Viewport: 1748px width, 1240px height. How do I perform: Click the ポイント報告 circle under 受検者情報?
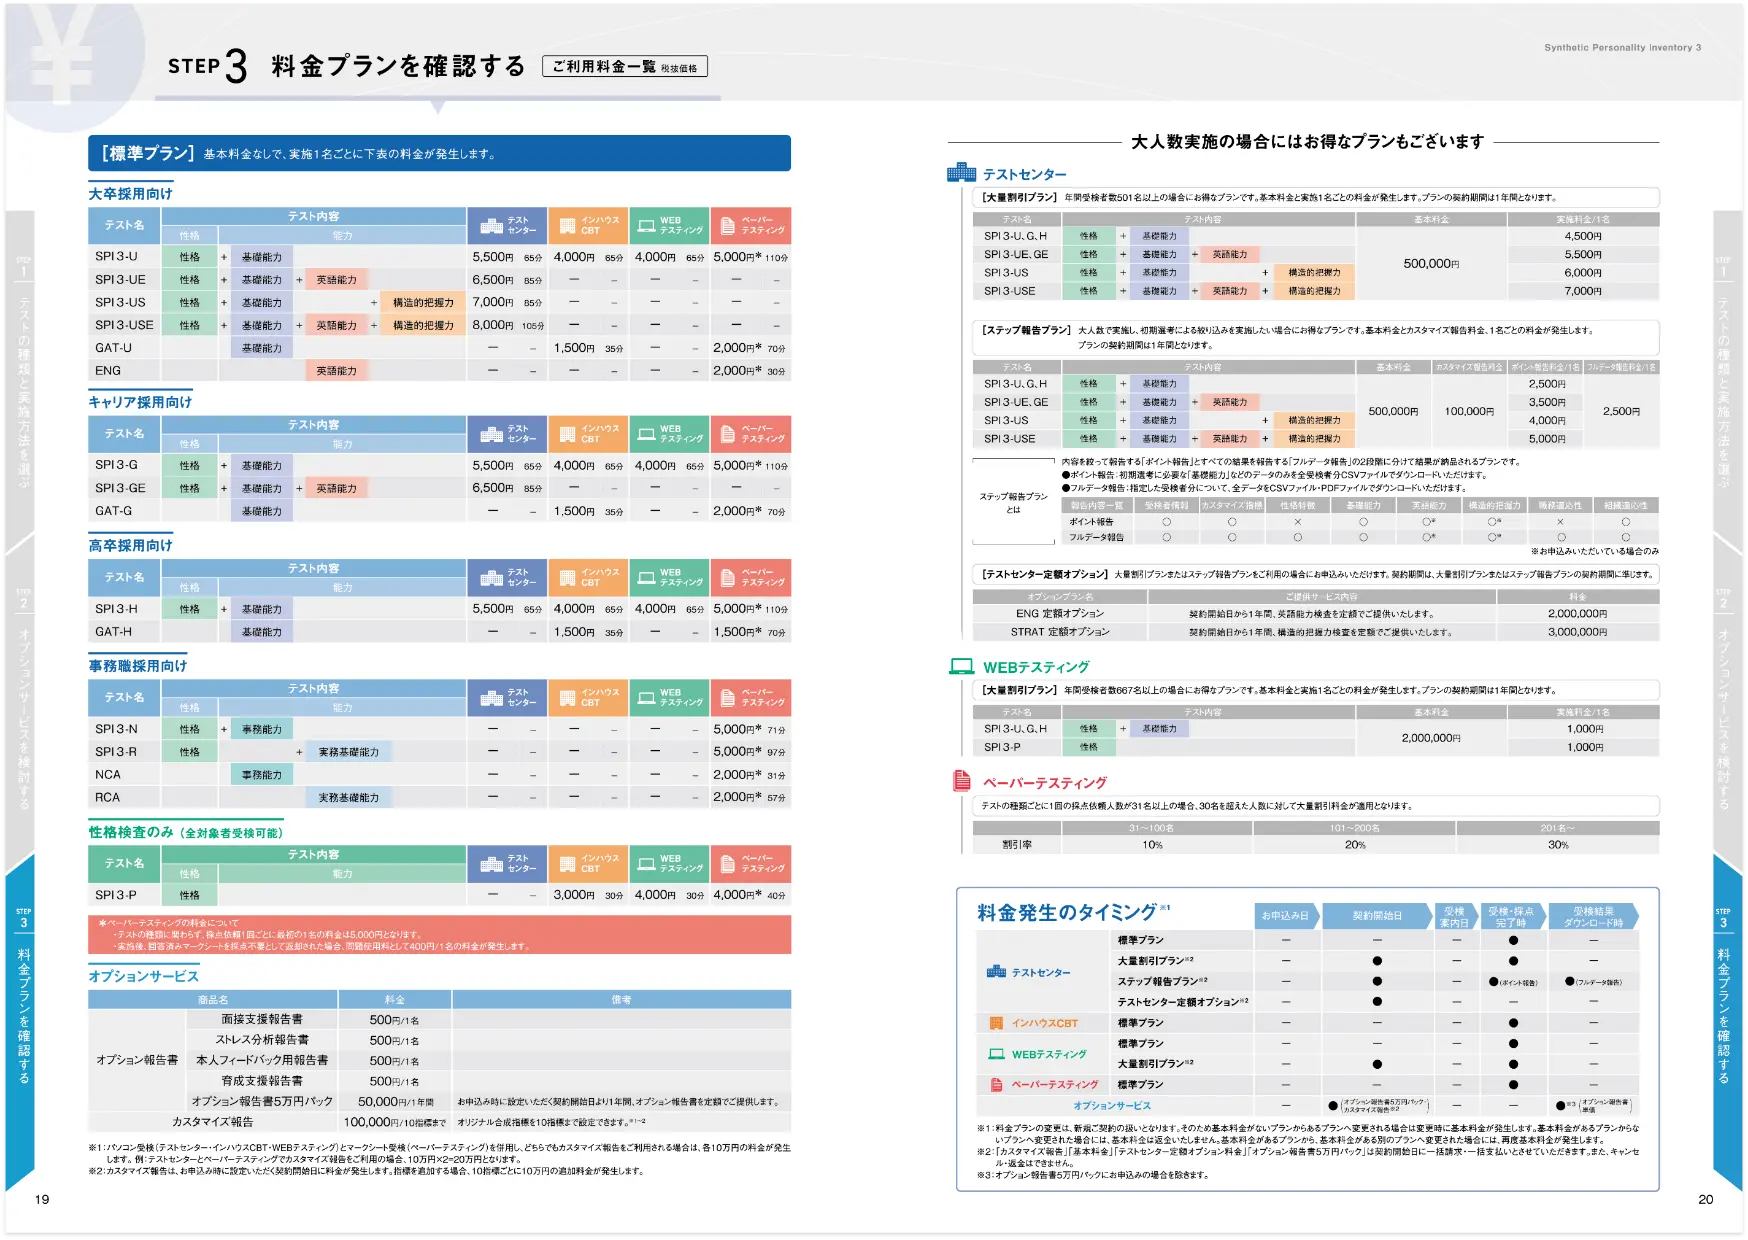(1166, 522)
